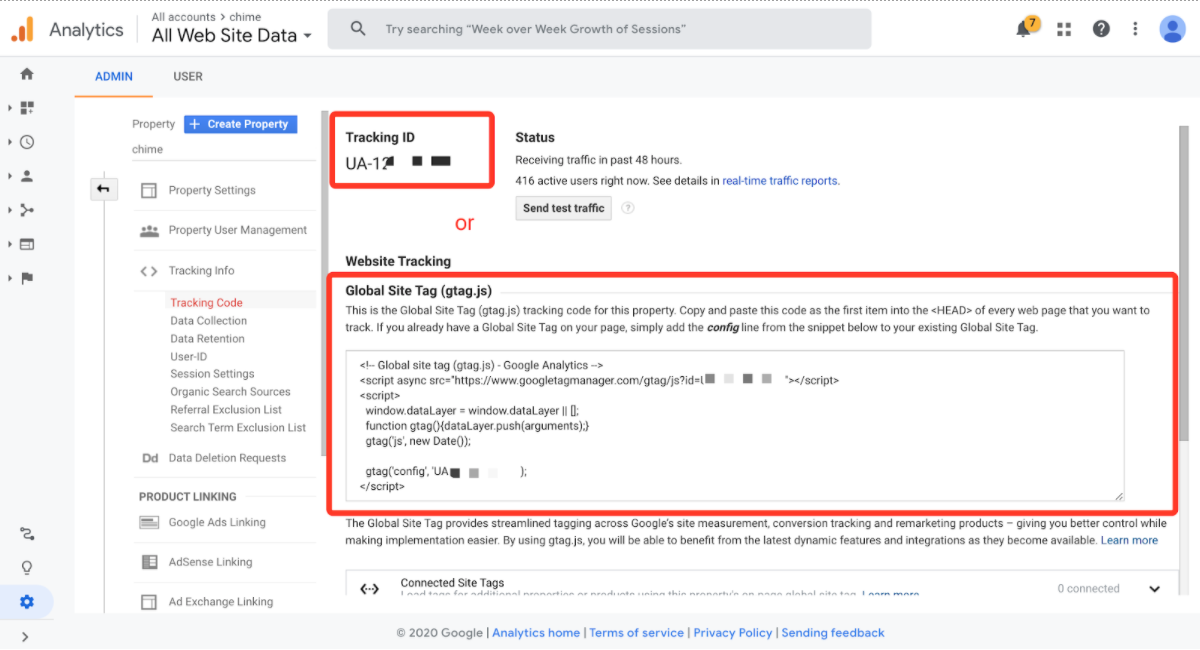Image resolution: width=1200 pixels, height=650 pixels.
Task: Click the Analytics search field
Action: [600, 29]
